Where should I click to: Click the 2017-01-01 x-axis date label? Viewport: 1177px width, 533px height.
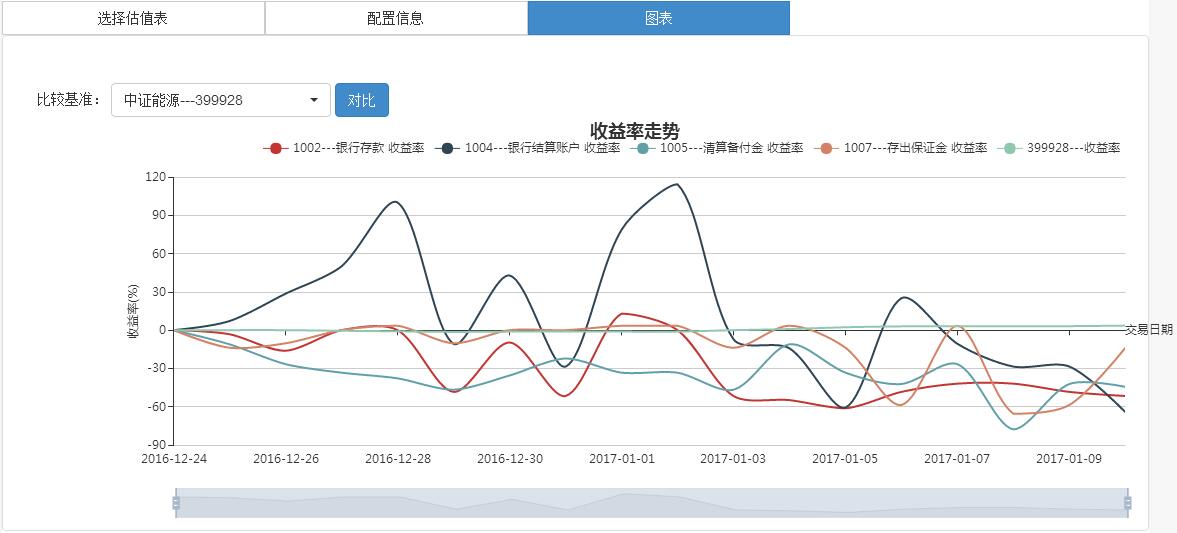point(622,459)
